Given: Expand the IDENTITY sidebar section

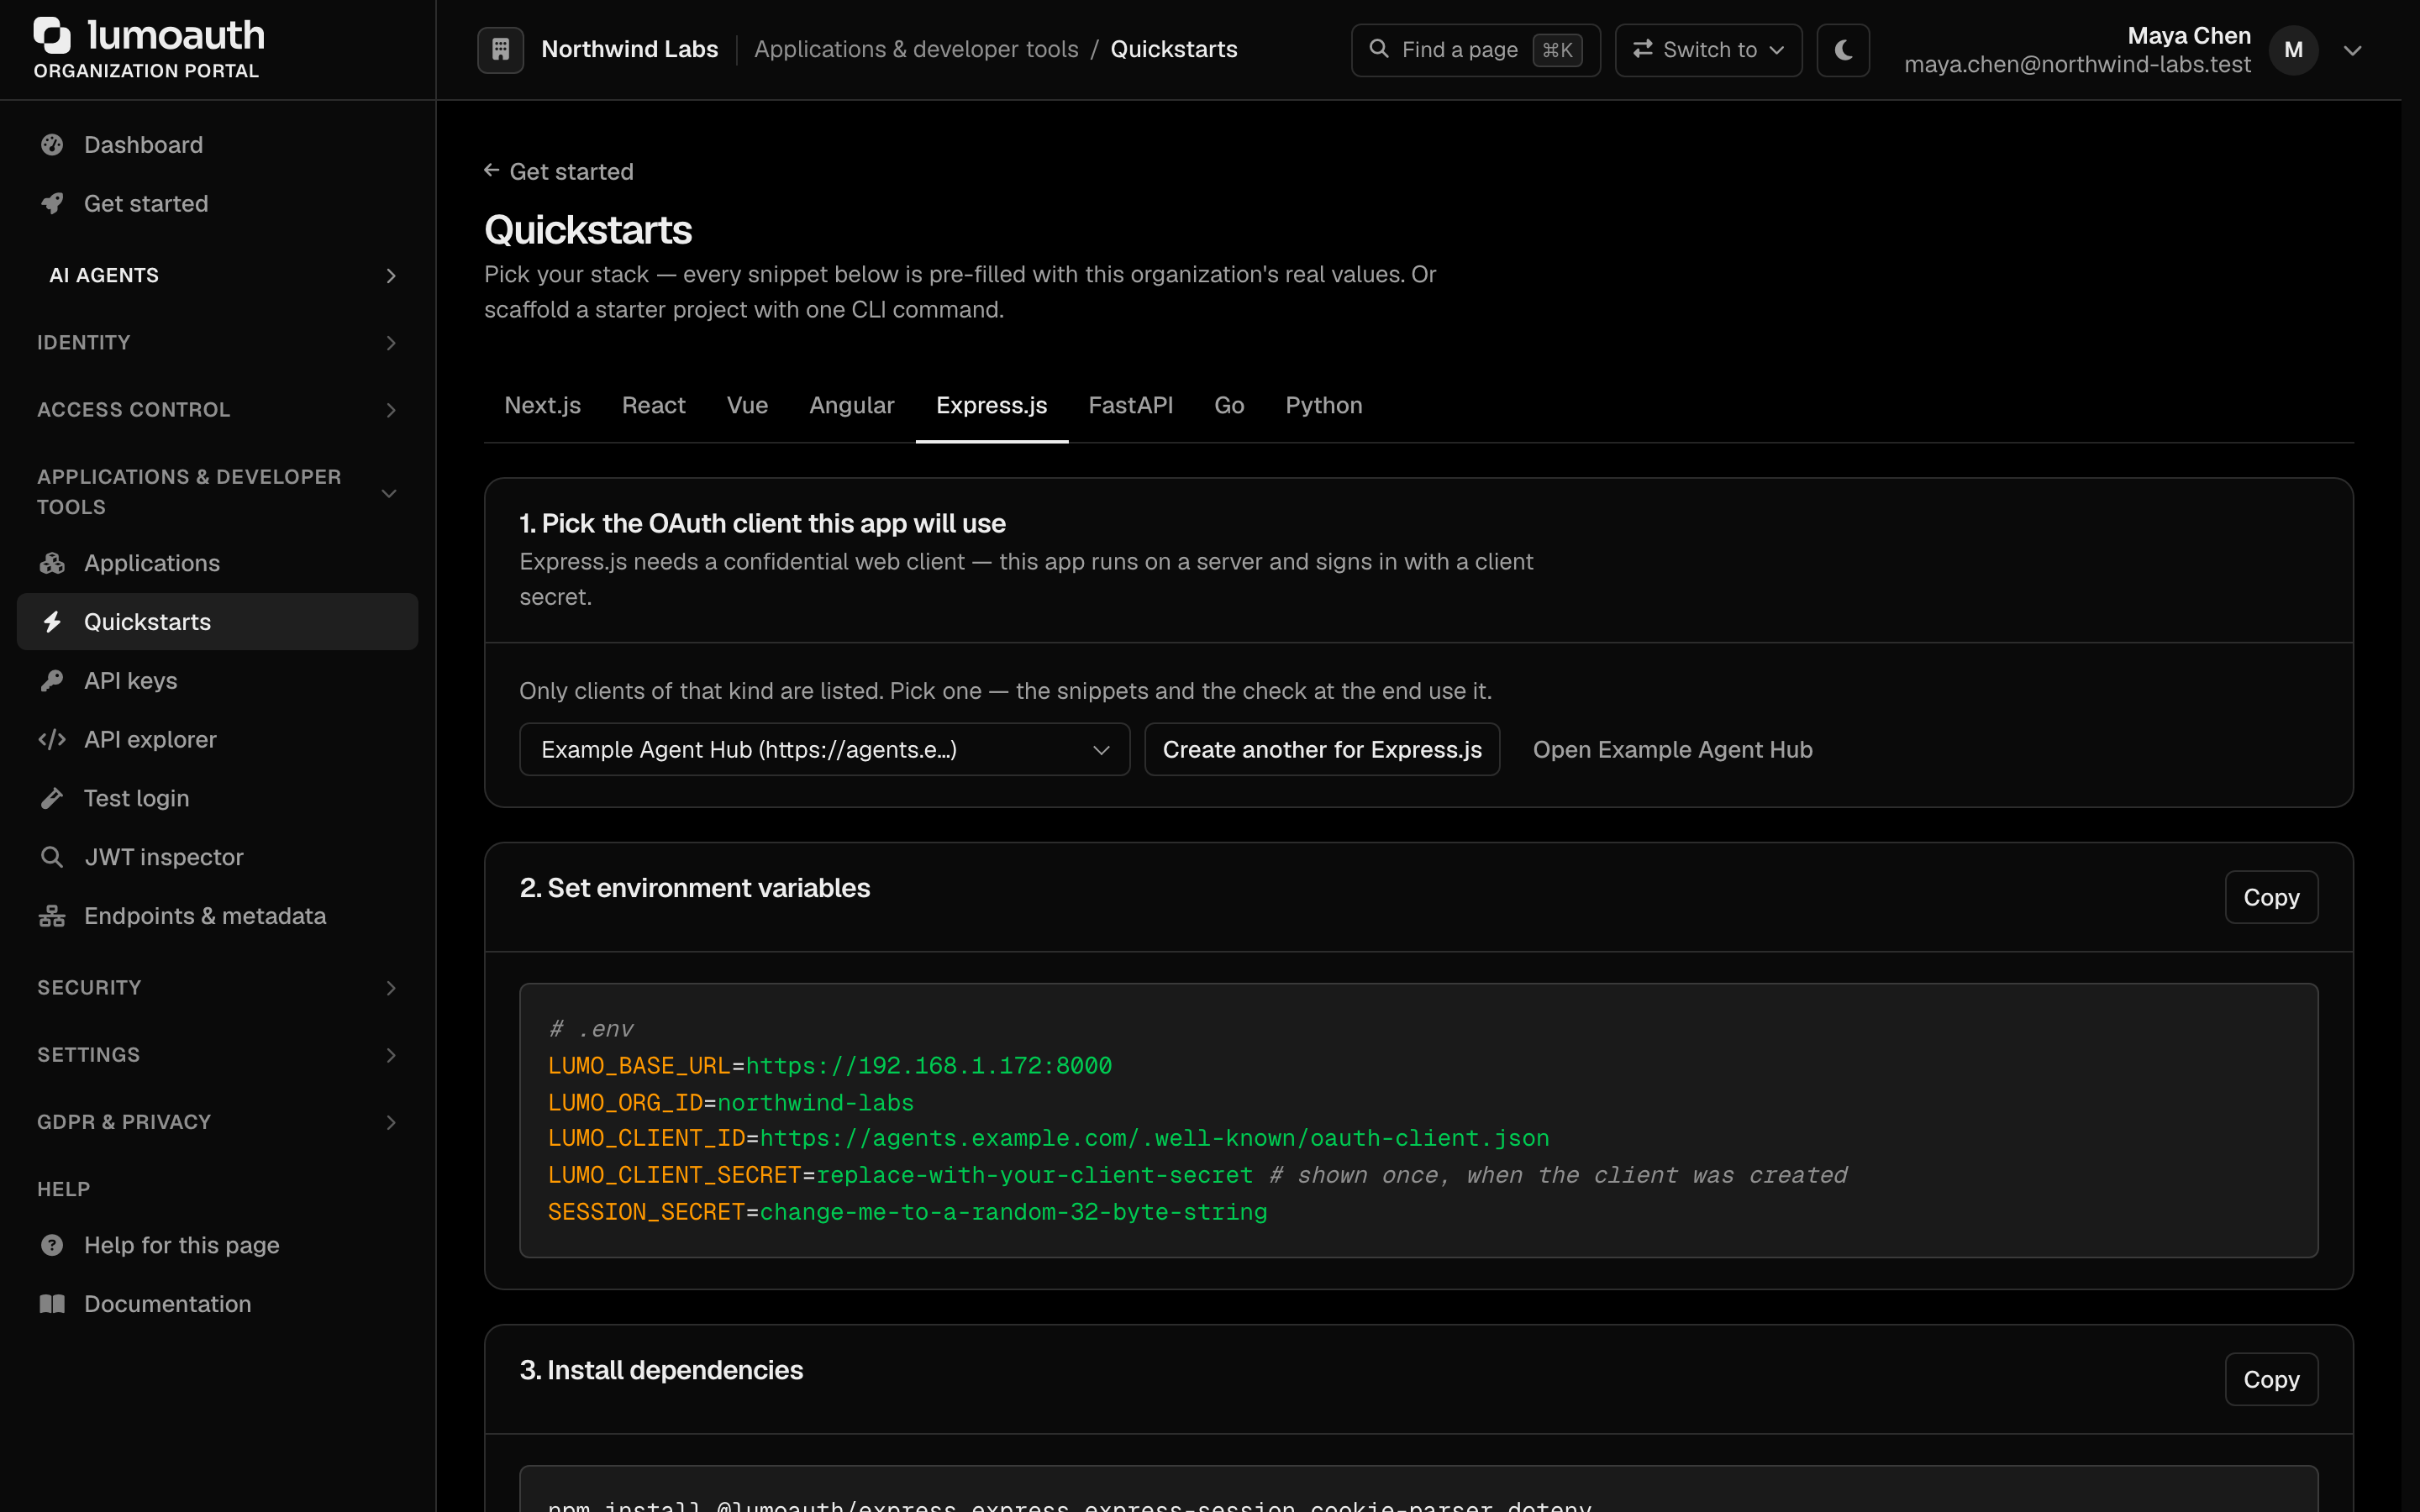Looking at the screenshot, I should point(218,343).
